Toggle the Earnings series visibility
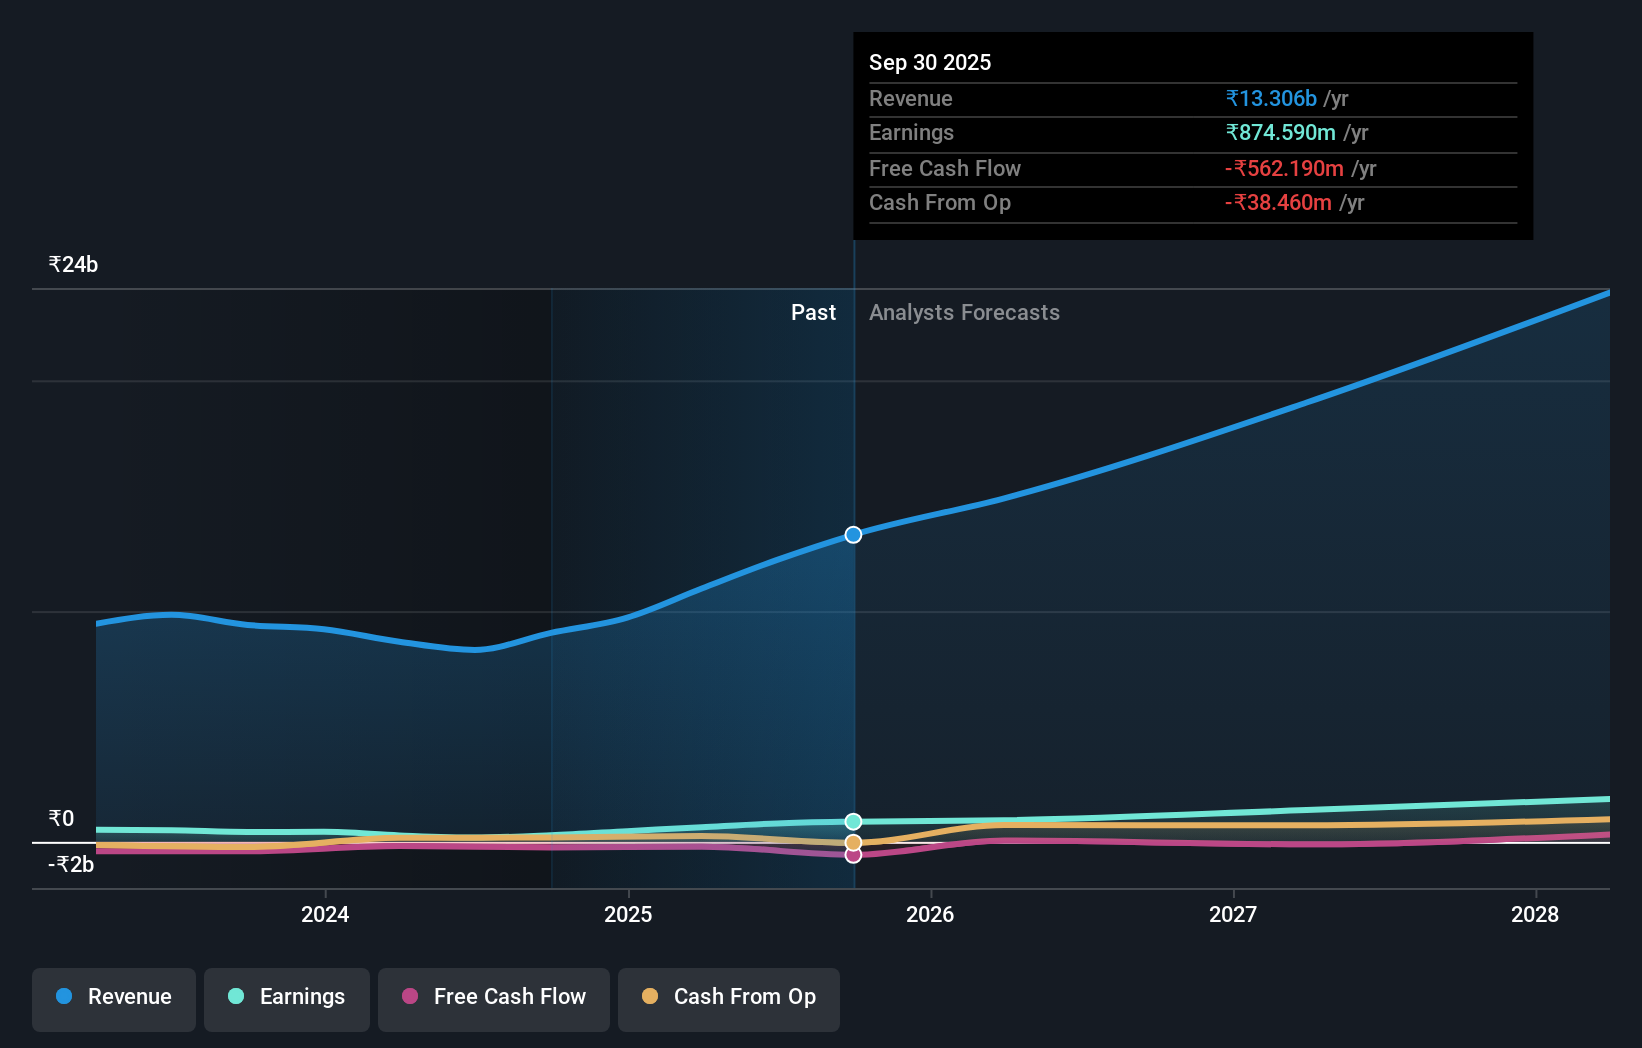The height and width of the screenshot is (1048, 1642). pos(287,998)
